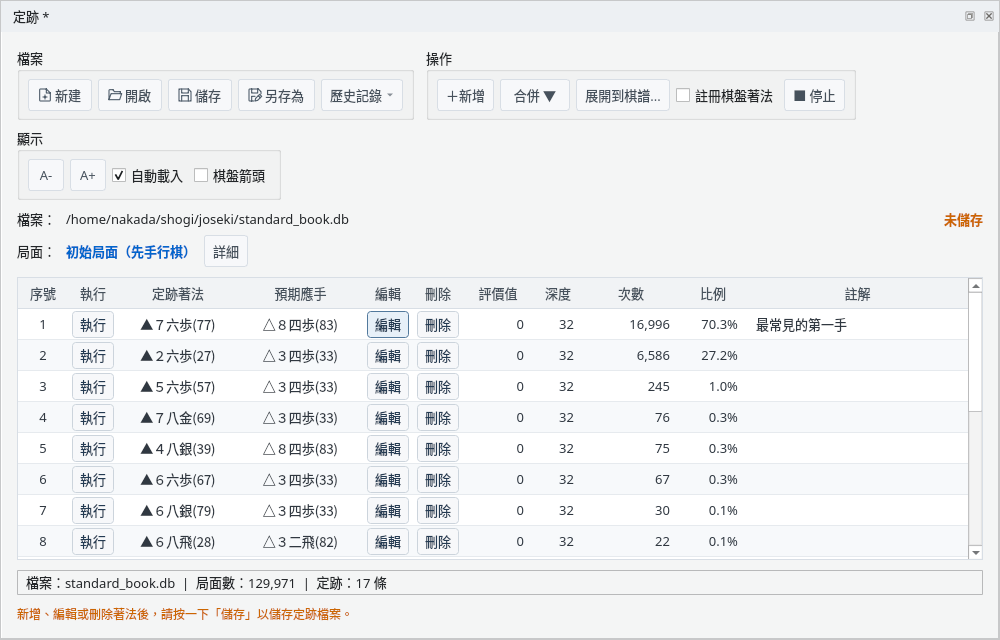Viewport: 1000px width, 640px height.
Task: Delete row 7 move ▲６八銀(79)
Action: click(x=438, y=511)
